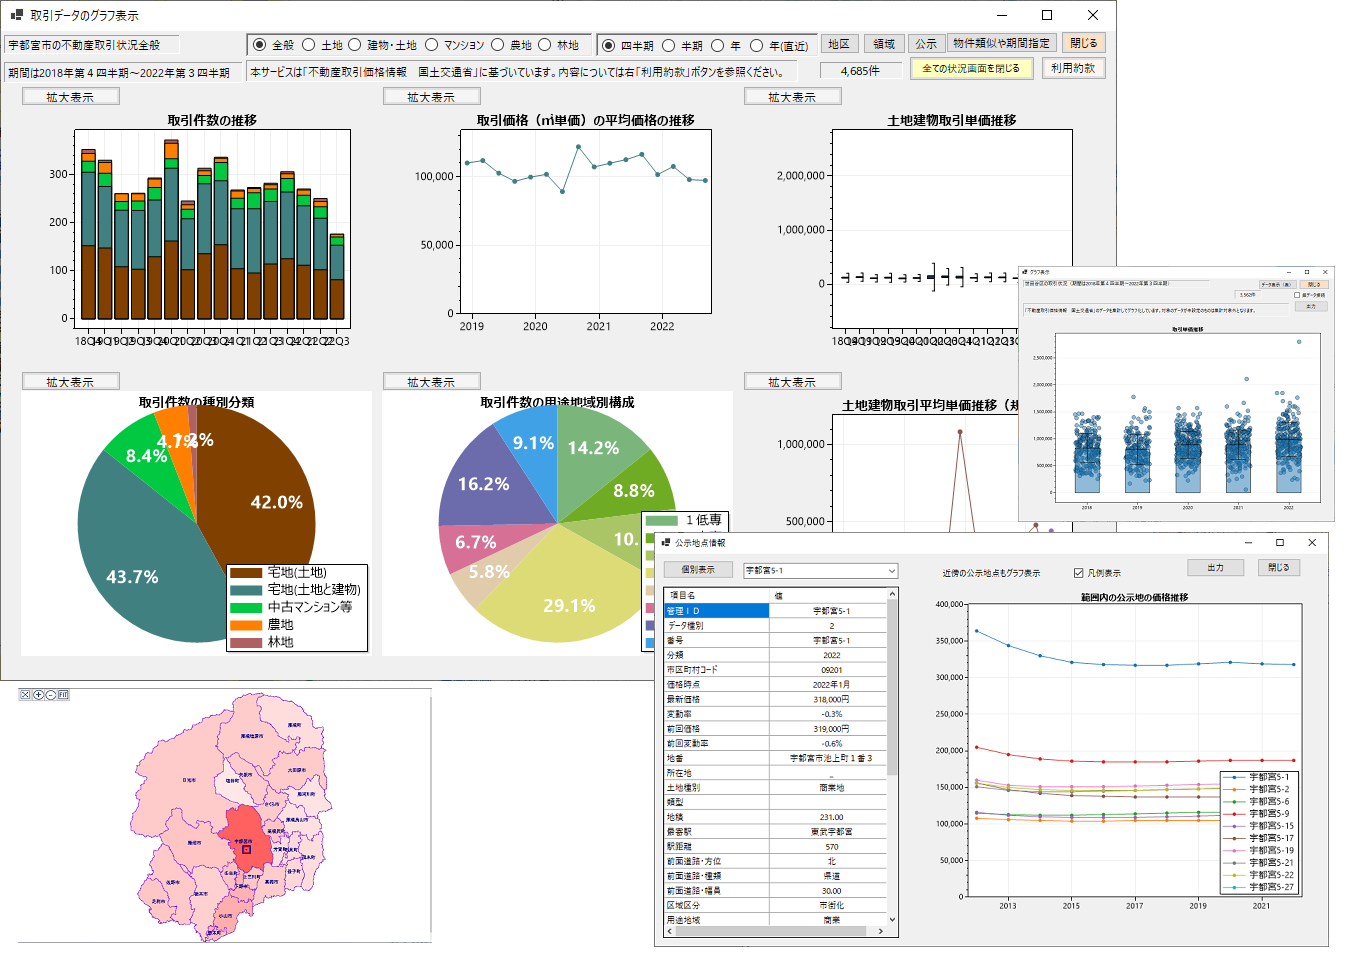Select the 土地 radio button

pos(309,45)
